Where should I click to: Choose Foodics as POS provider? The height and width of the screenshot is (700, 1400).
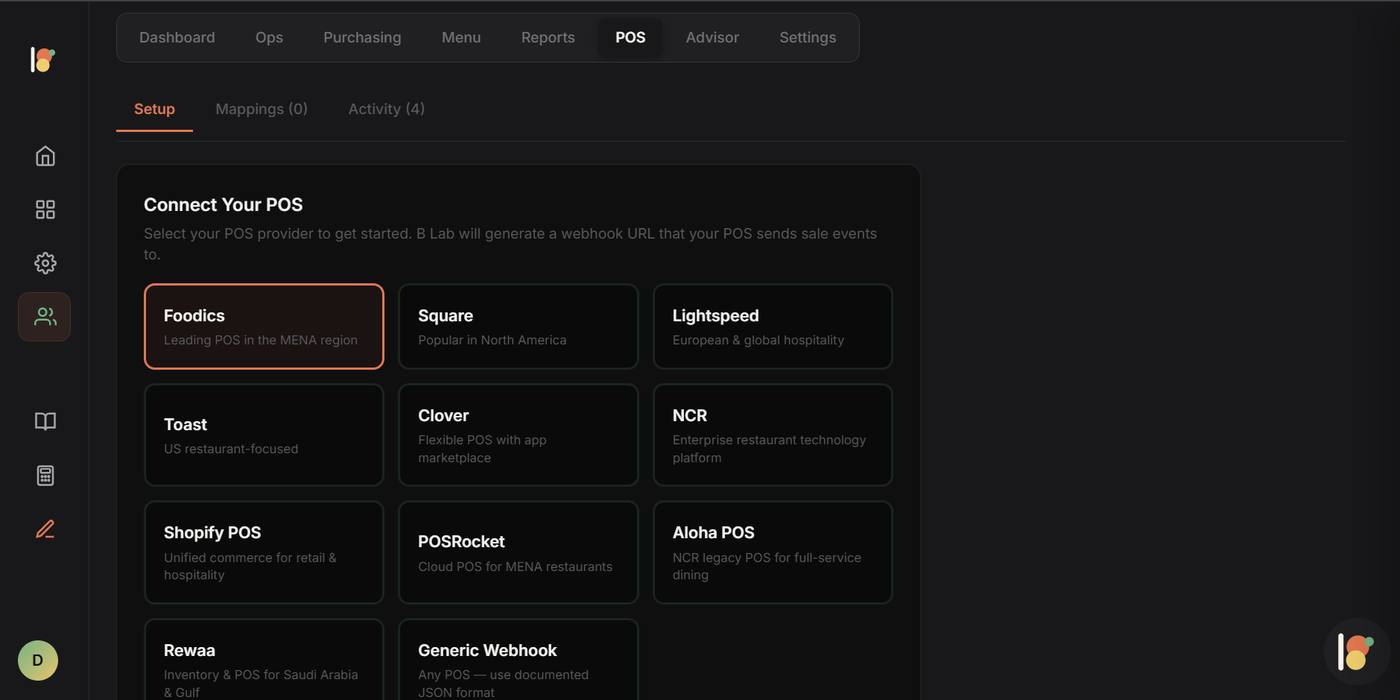pyautogui.click(x=264, y=327)
